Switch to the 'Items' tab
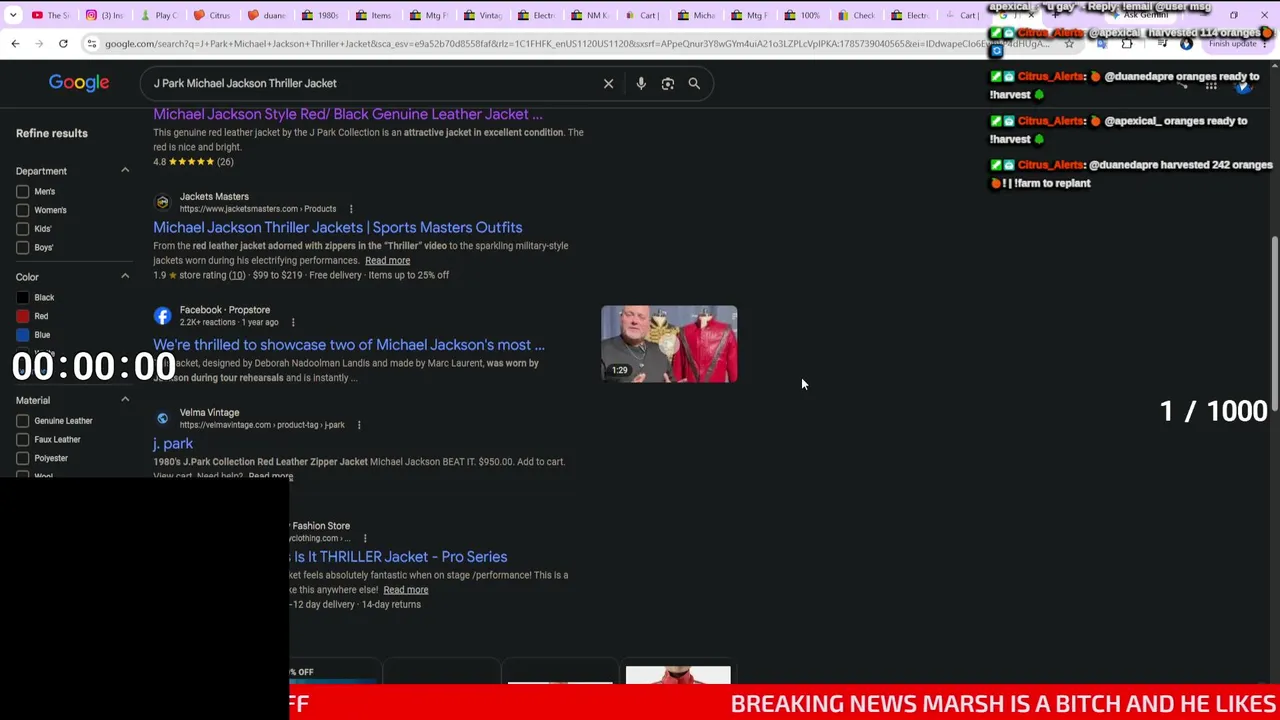1280x720 pixels. pos(374,15)
